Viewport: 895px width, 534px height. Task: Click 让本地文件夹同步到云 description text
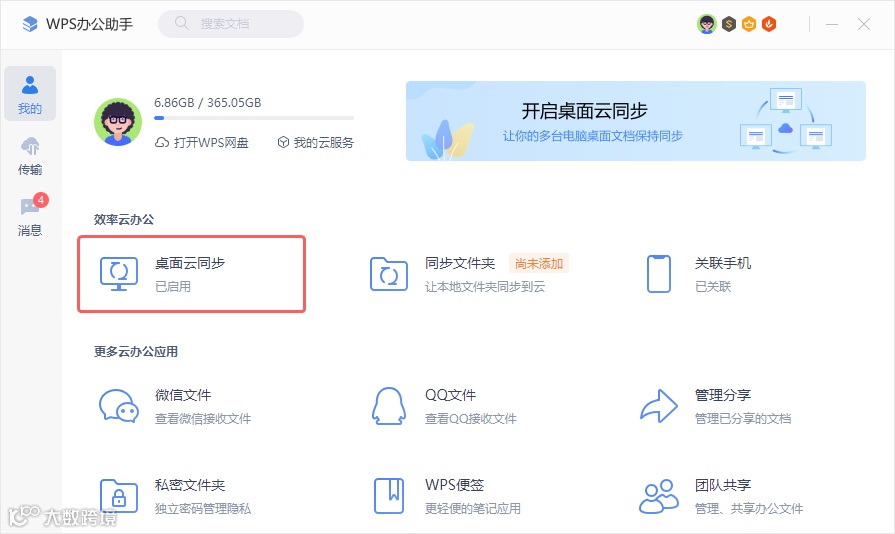pyautogui.click(x=485, y=287)
